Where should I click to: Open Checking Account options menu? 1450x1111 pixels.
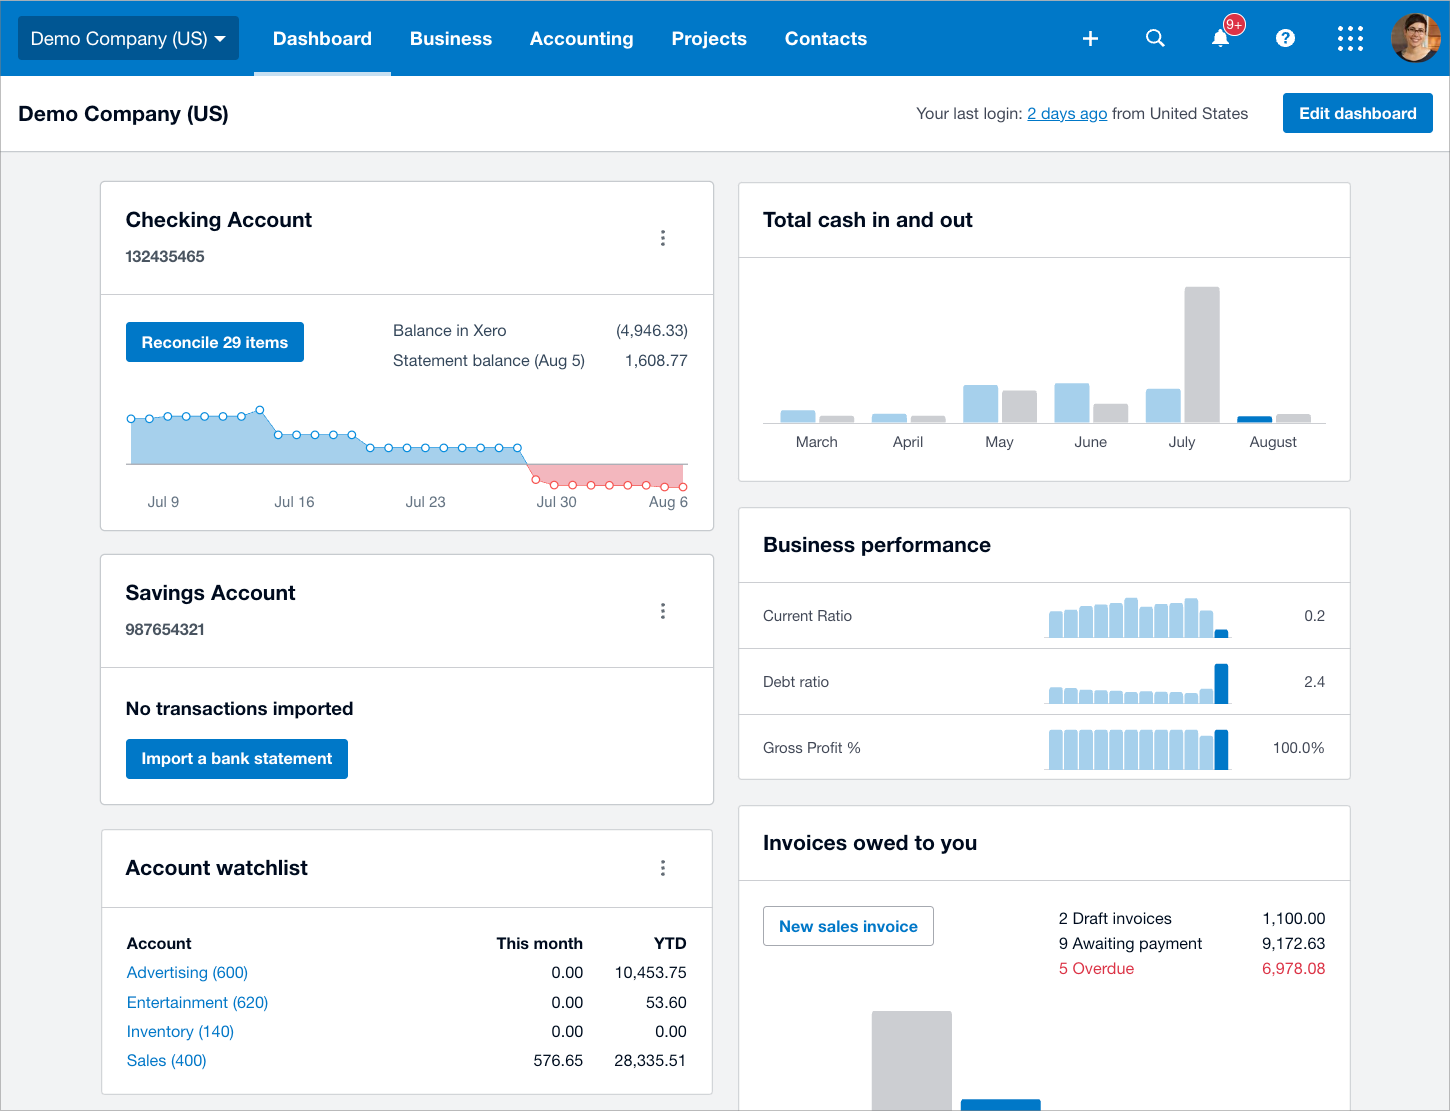663,238
